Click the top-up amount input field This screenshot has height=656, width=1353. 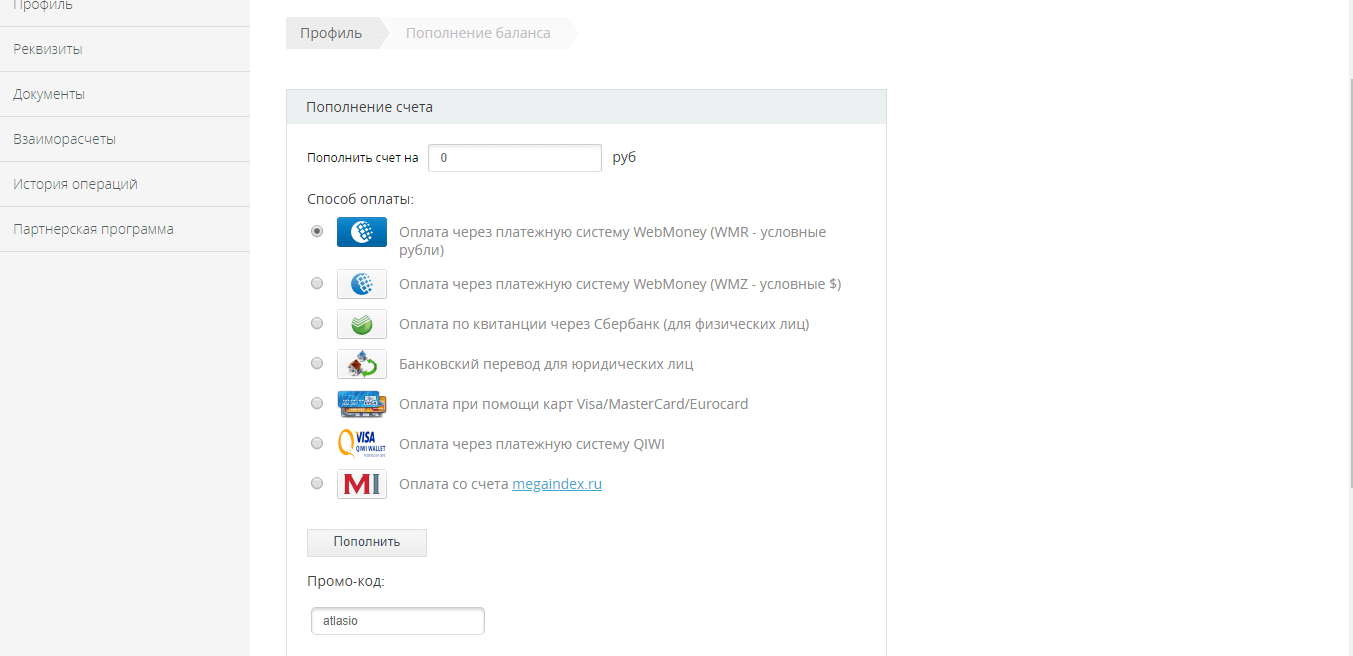coord(514,158)
